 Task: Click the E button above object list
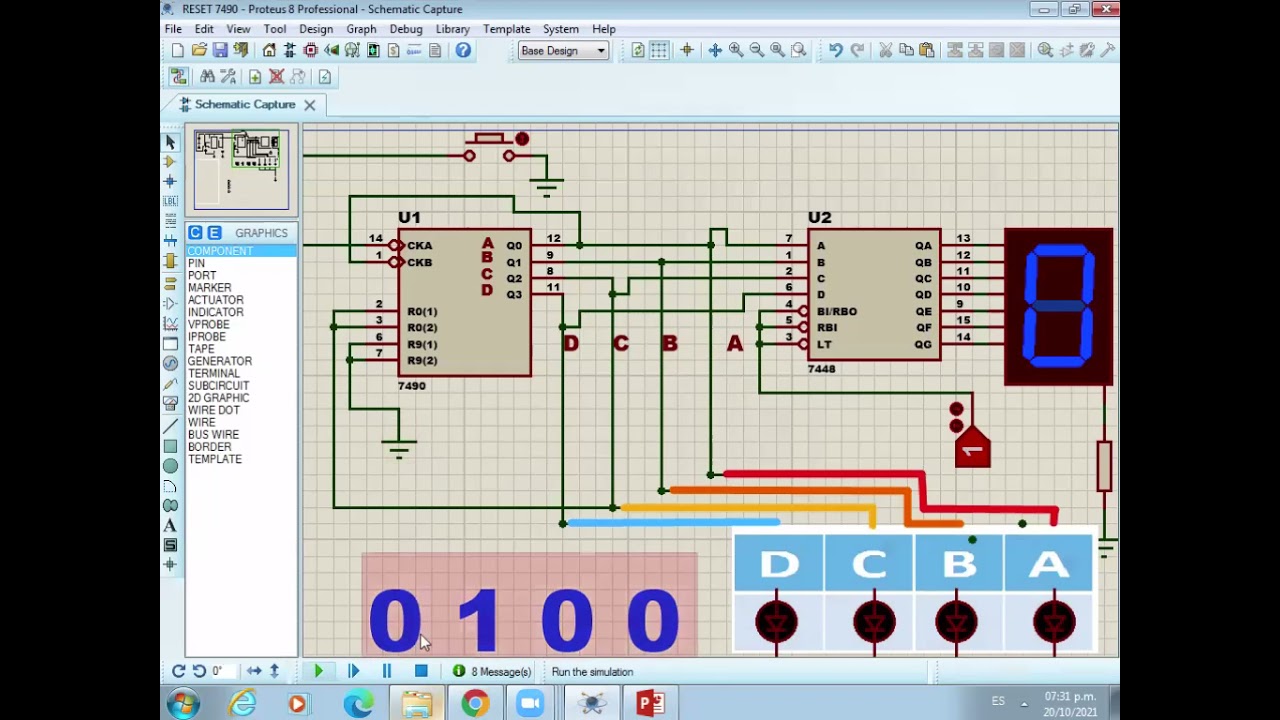pyautogui.click(x=214, y=233)
